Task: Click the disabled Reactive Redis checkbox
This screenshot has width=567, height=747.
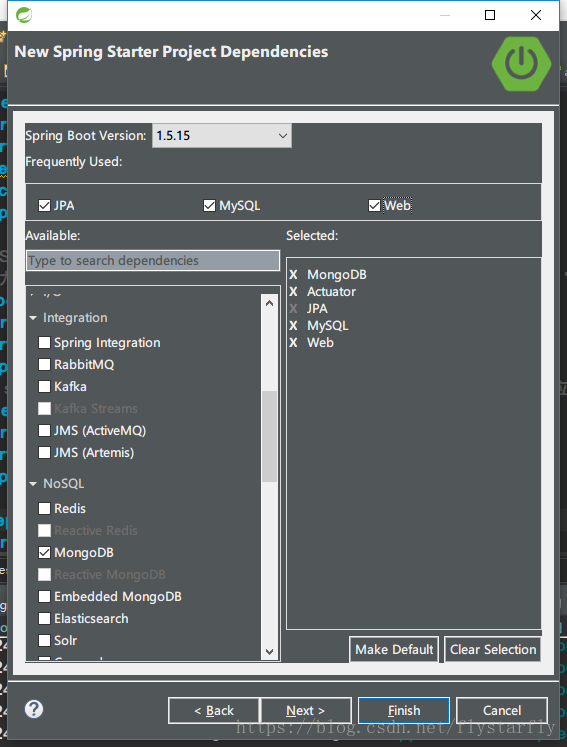Action: 44,530
